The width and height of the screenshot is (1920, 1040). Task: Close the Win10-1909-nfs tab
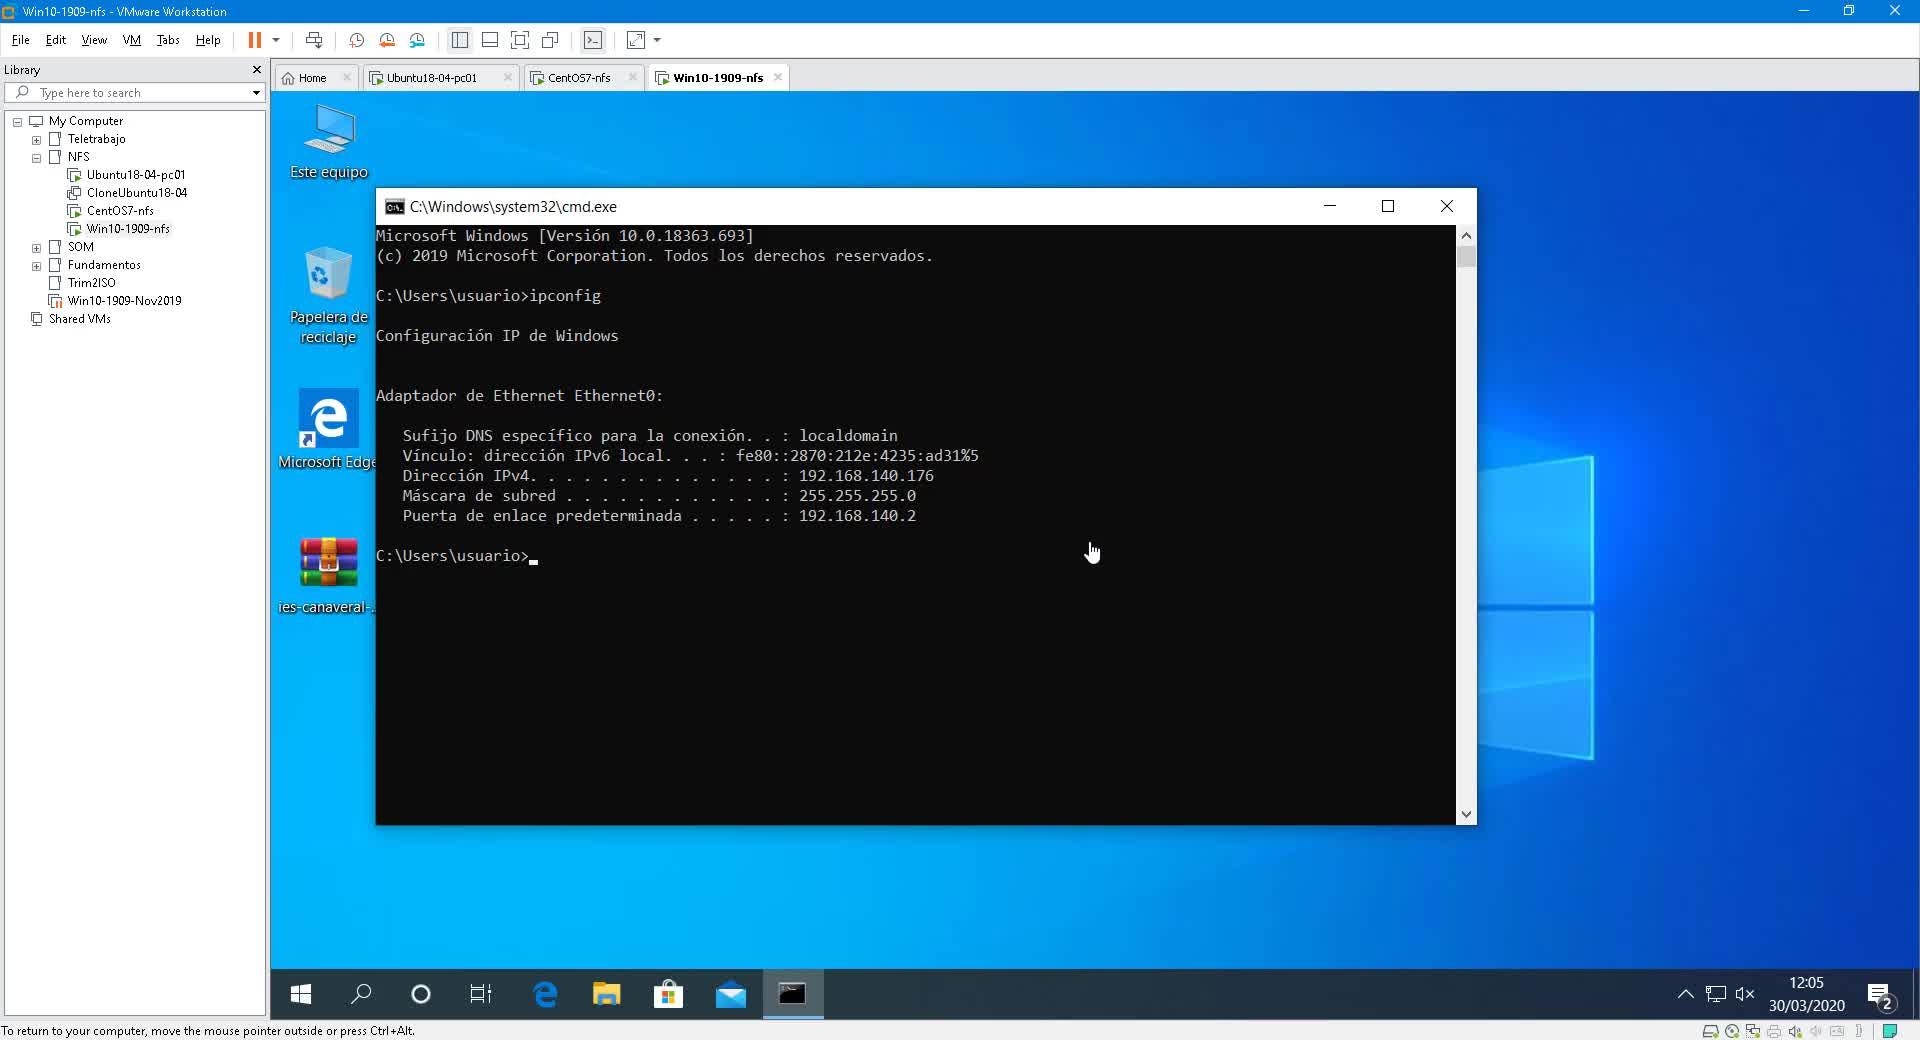(778, 77)
